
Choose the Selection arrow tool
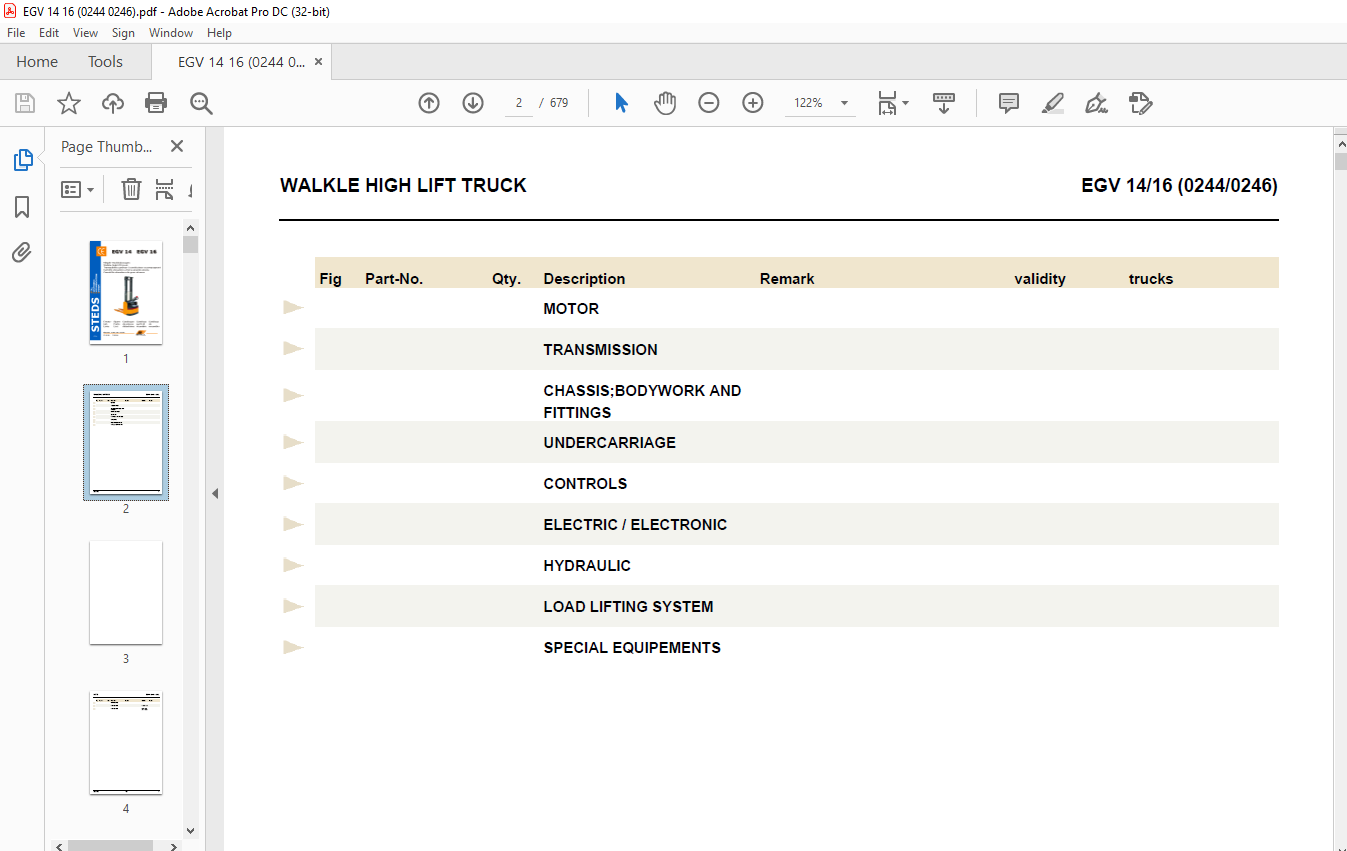coord(621,103)
